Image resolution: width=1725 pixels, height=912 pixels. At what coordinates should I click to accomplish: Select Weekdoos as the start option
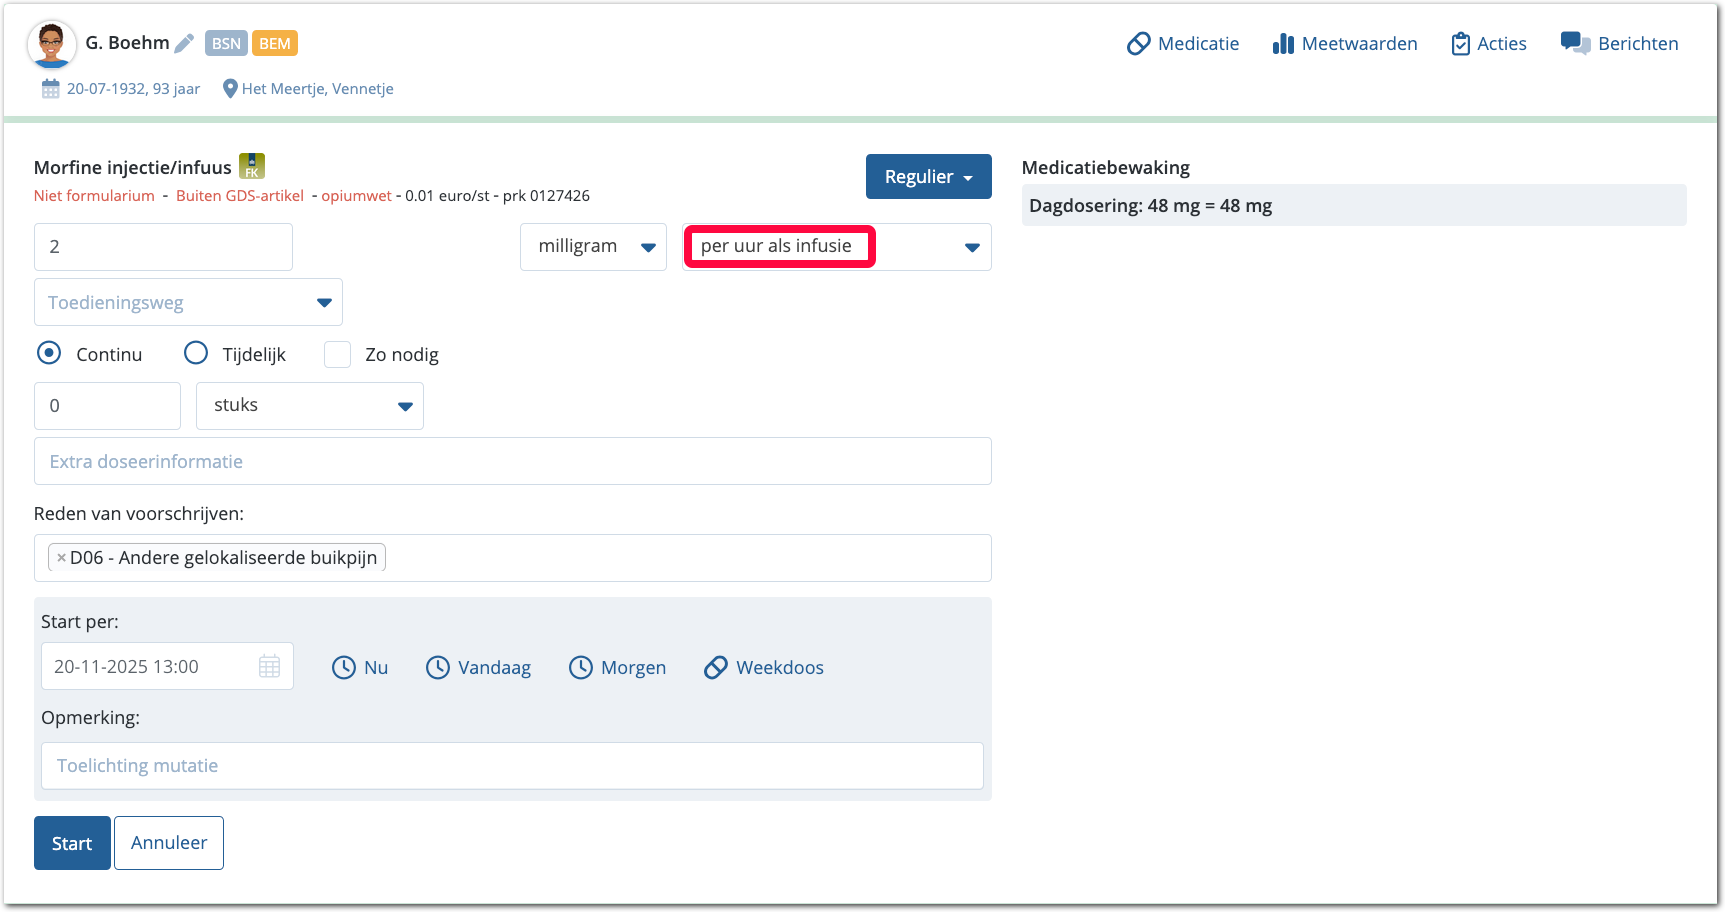click(764, 668)
